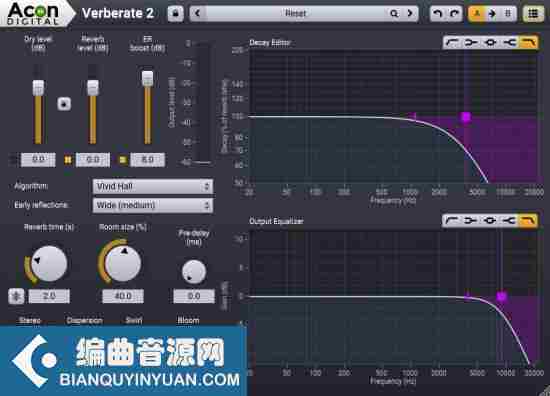550x396 pixels.
Task: Select the large purple Output Equalizer handle
Action: (502, 297)
